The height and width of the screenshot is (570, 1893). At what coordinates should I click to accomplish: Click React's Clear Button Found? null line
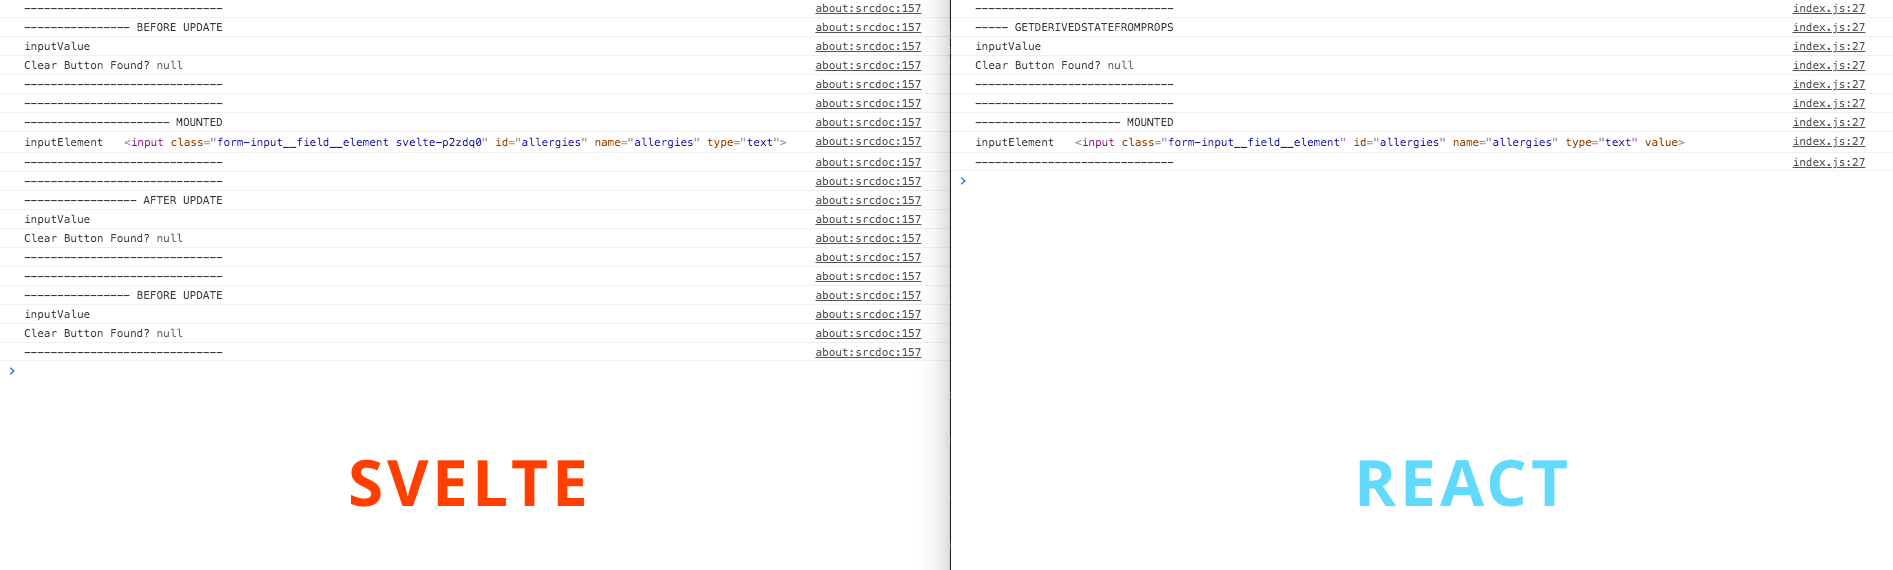[1054, 65]
